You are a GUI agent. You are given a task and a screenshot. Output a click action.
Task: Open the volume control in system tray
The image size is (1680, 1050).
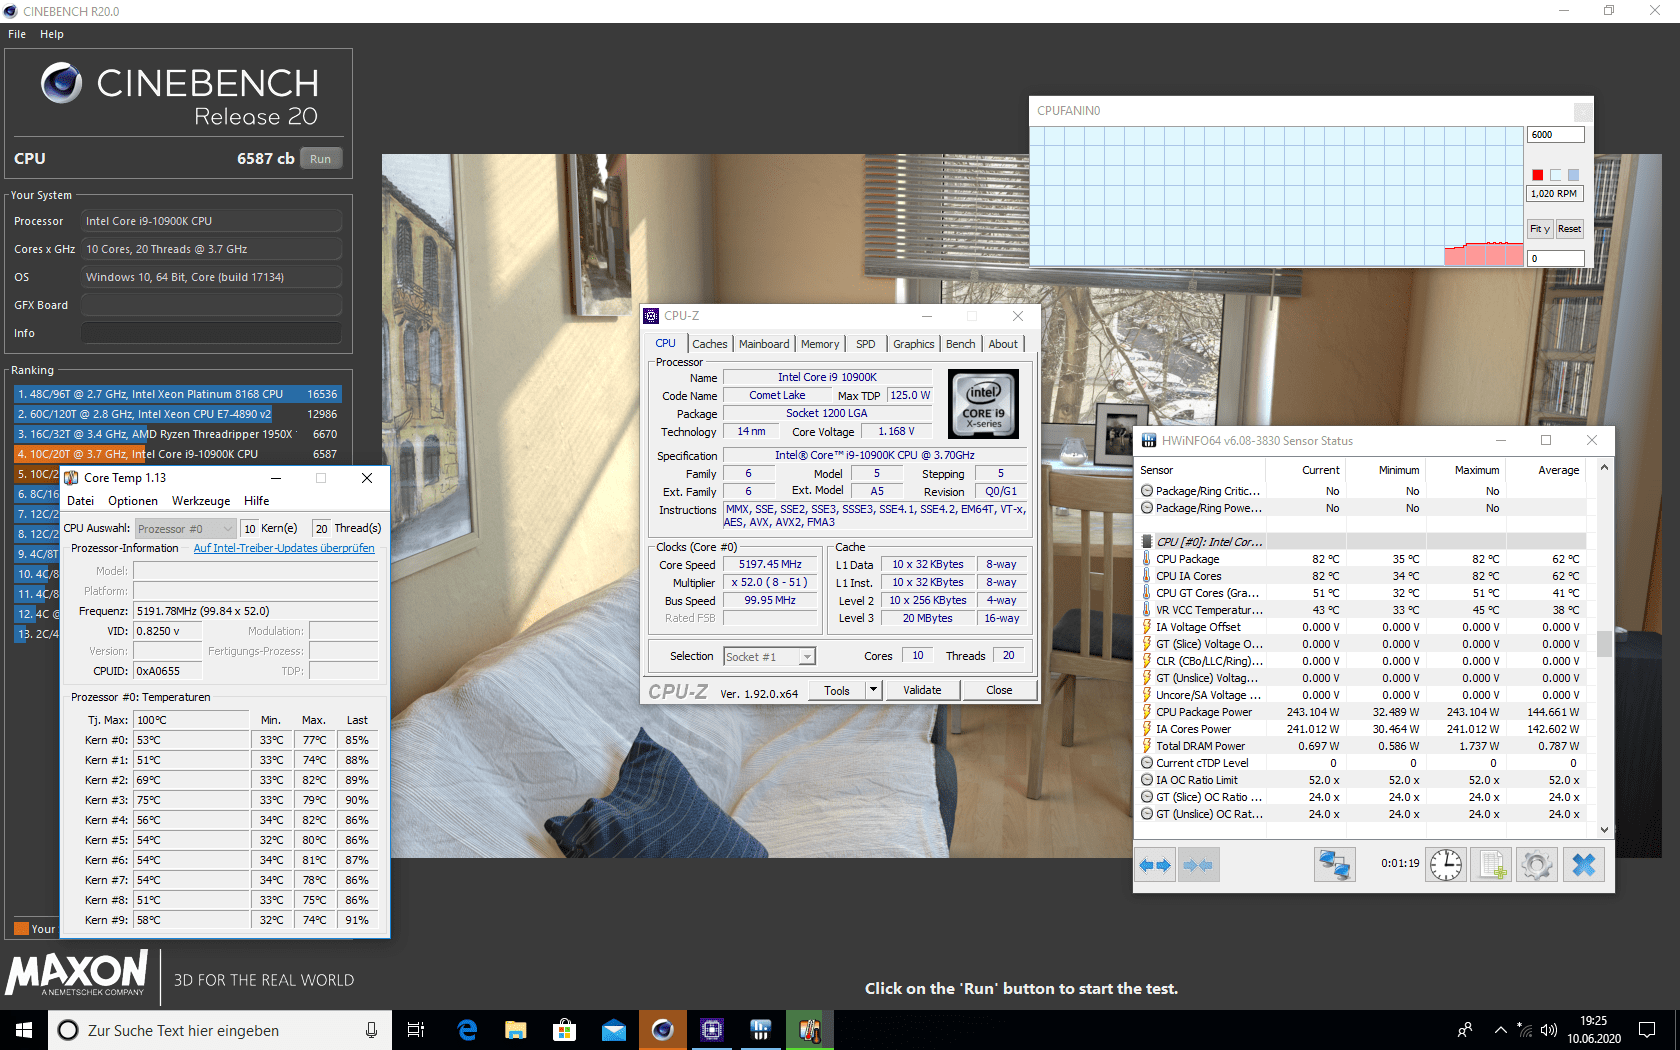[1549, 1030]
